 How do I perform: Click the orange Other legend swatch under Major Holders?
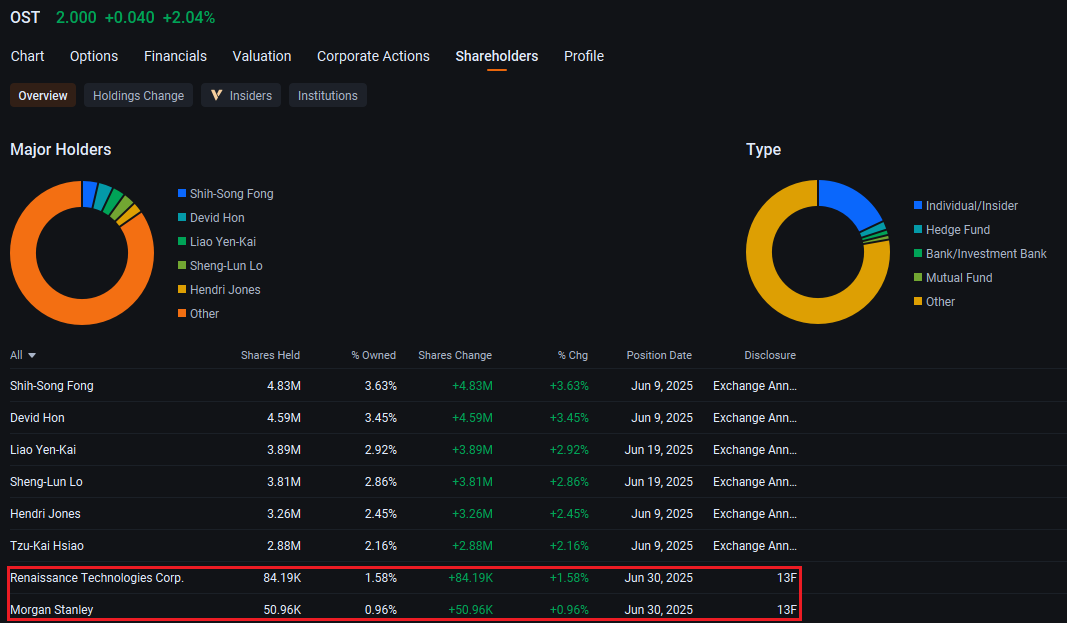pyautogui.click(x=182, y=314)
